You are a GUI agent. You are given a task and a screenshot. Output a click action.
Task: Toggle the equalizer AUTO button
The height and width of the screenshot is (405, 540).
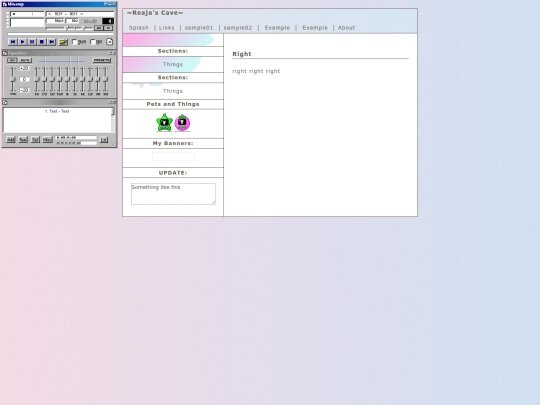(x=25, y=60)
